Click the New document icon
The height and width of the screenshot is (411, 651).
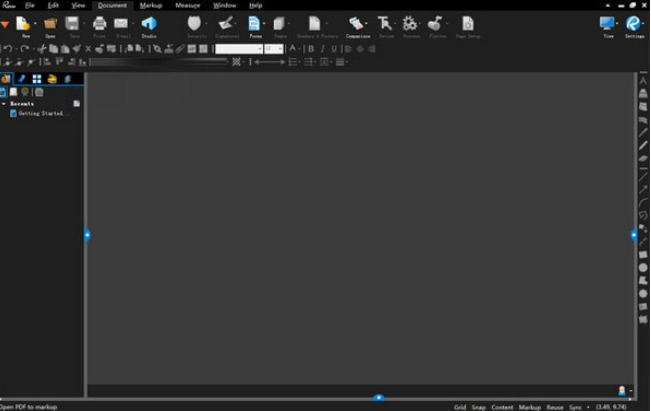[24, 24]
